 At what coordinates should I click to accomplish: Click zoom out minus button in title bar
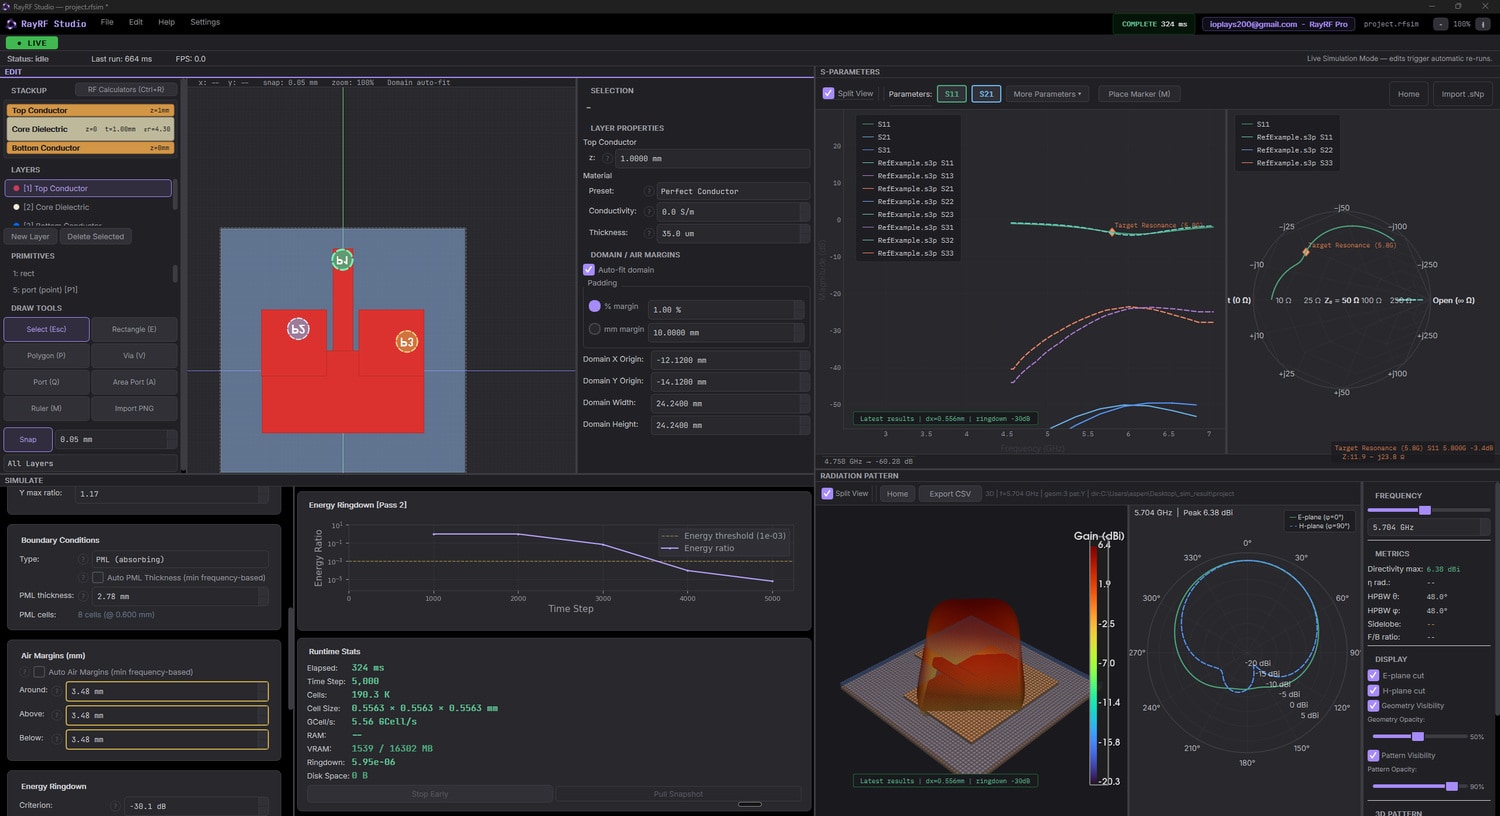click(x=1440, y=24)
